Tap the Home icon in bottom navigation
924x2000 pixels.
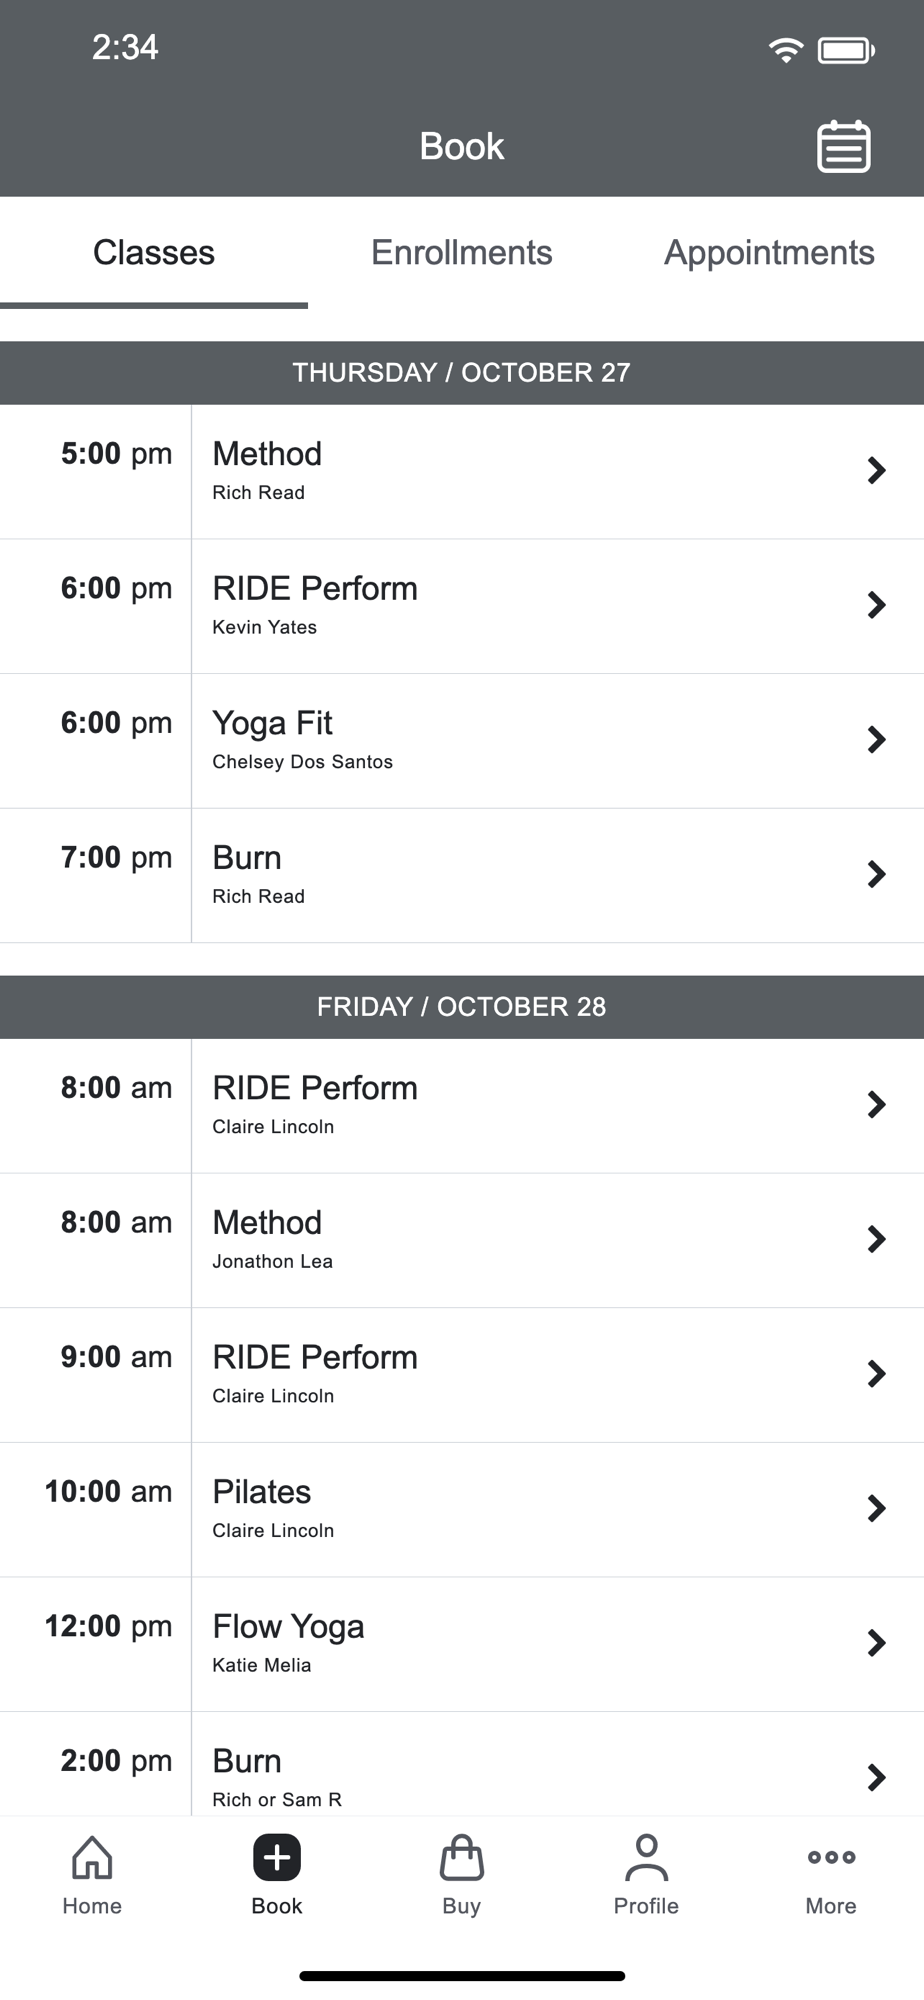[x=92, y=1858]
